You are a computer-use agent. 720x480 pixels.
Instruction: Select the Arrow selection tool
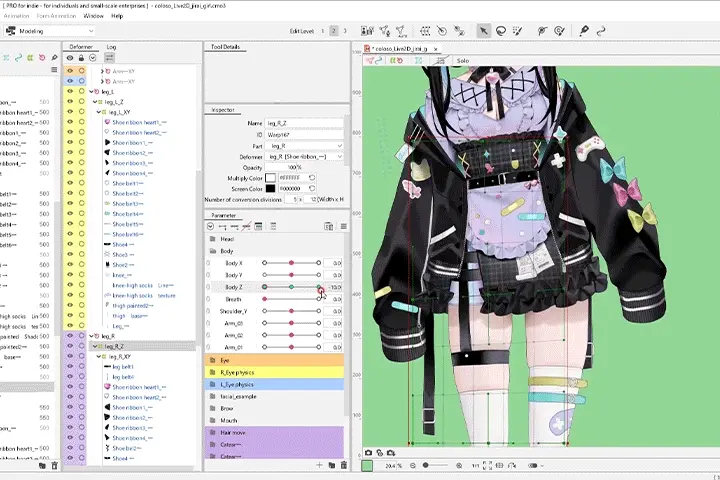[483, 31]
